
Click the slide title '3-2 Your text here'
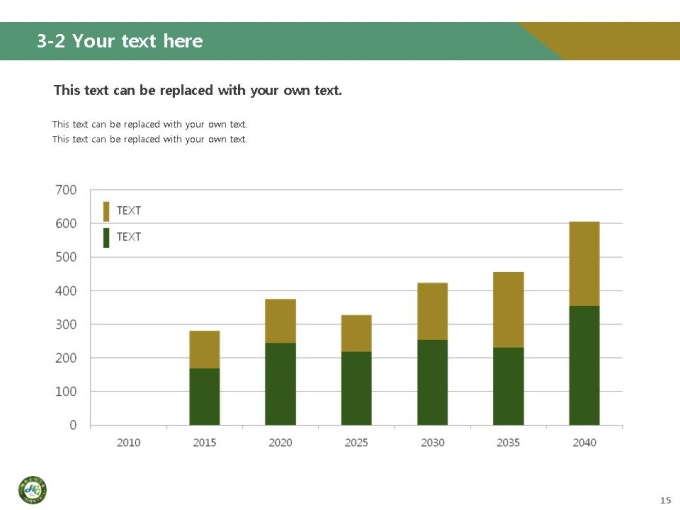[x=120, y=41]
